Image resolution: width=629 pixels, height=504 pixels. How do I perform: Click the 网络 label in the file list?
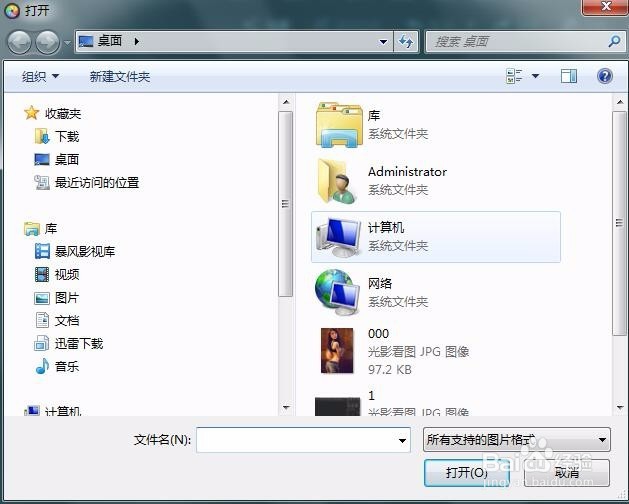pos(380,283)
